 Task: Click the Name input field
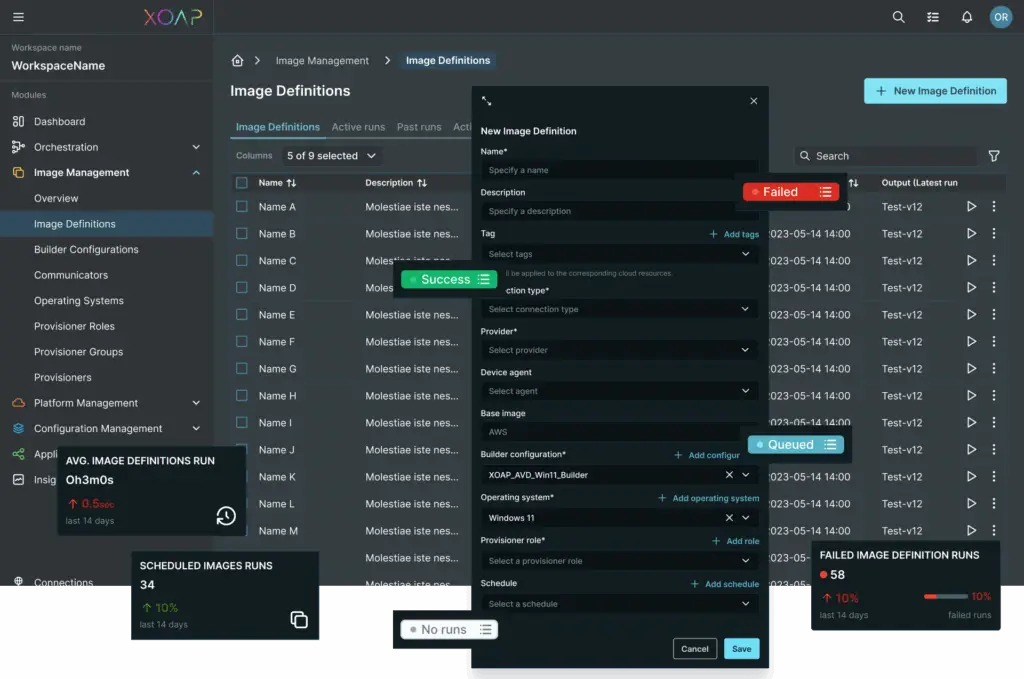point(618,170)
